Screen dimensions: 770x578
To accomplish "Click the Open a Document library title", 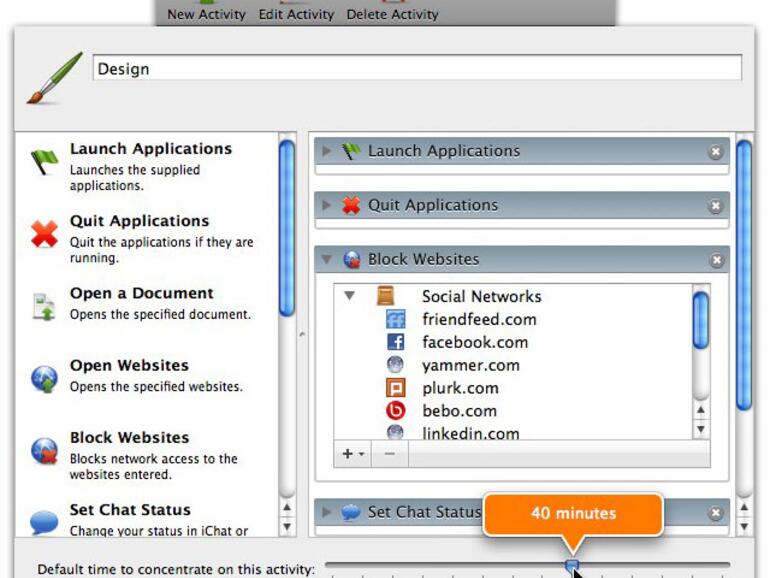I will click(x=141, y=293).
